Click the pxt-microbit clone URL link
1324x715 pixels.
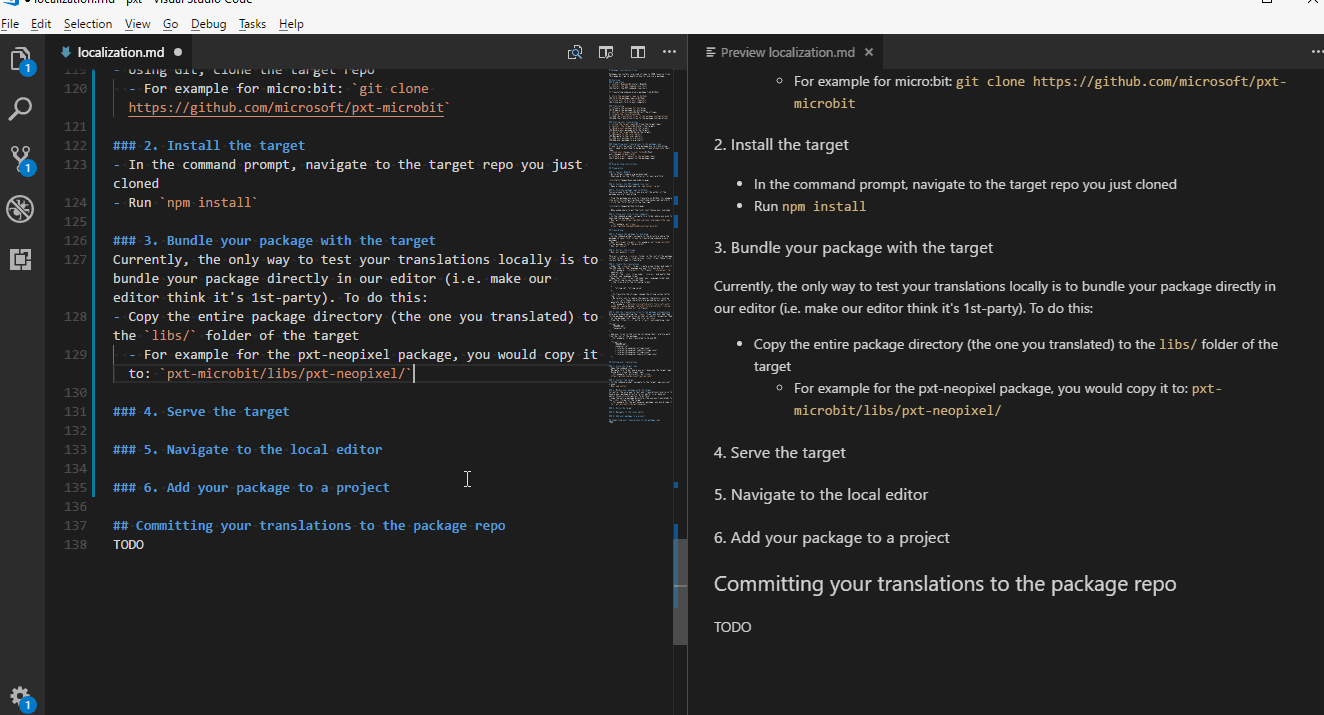287,107
